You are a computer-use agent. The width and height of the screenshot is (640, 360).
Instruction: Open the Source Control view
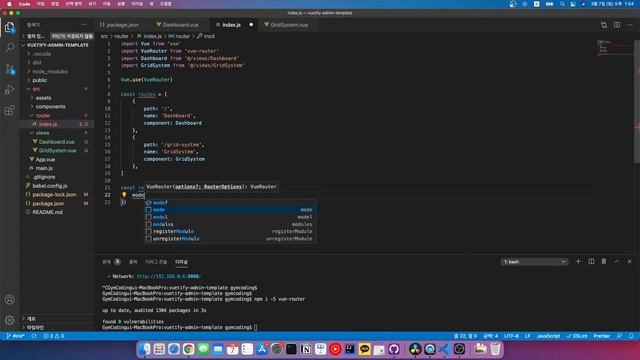[10, 69]
